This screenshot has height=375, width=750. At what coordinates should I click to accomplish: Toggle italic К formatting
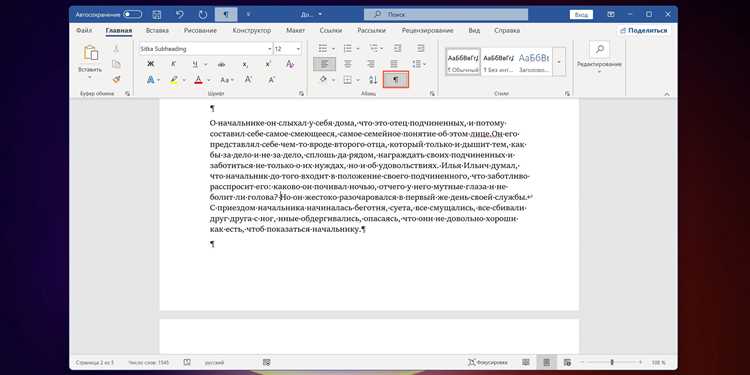point(173,64)
